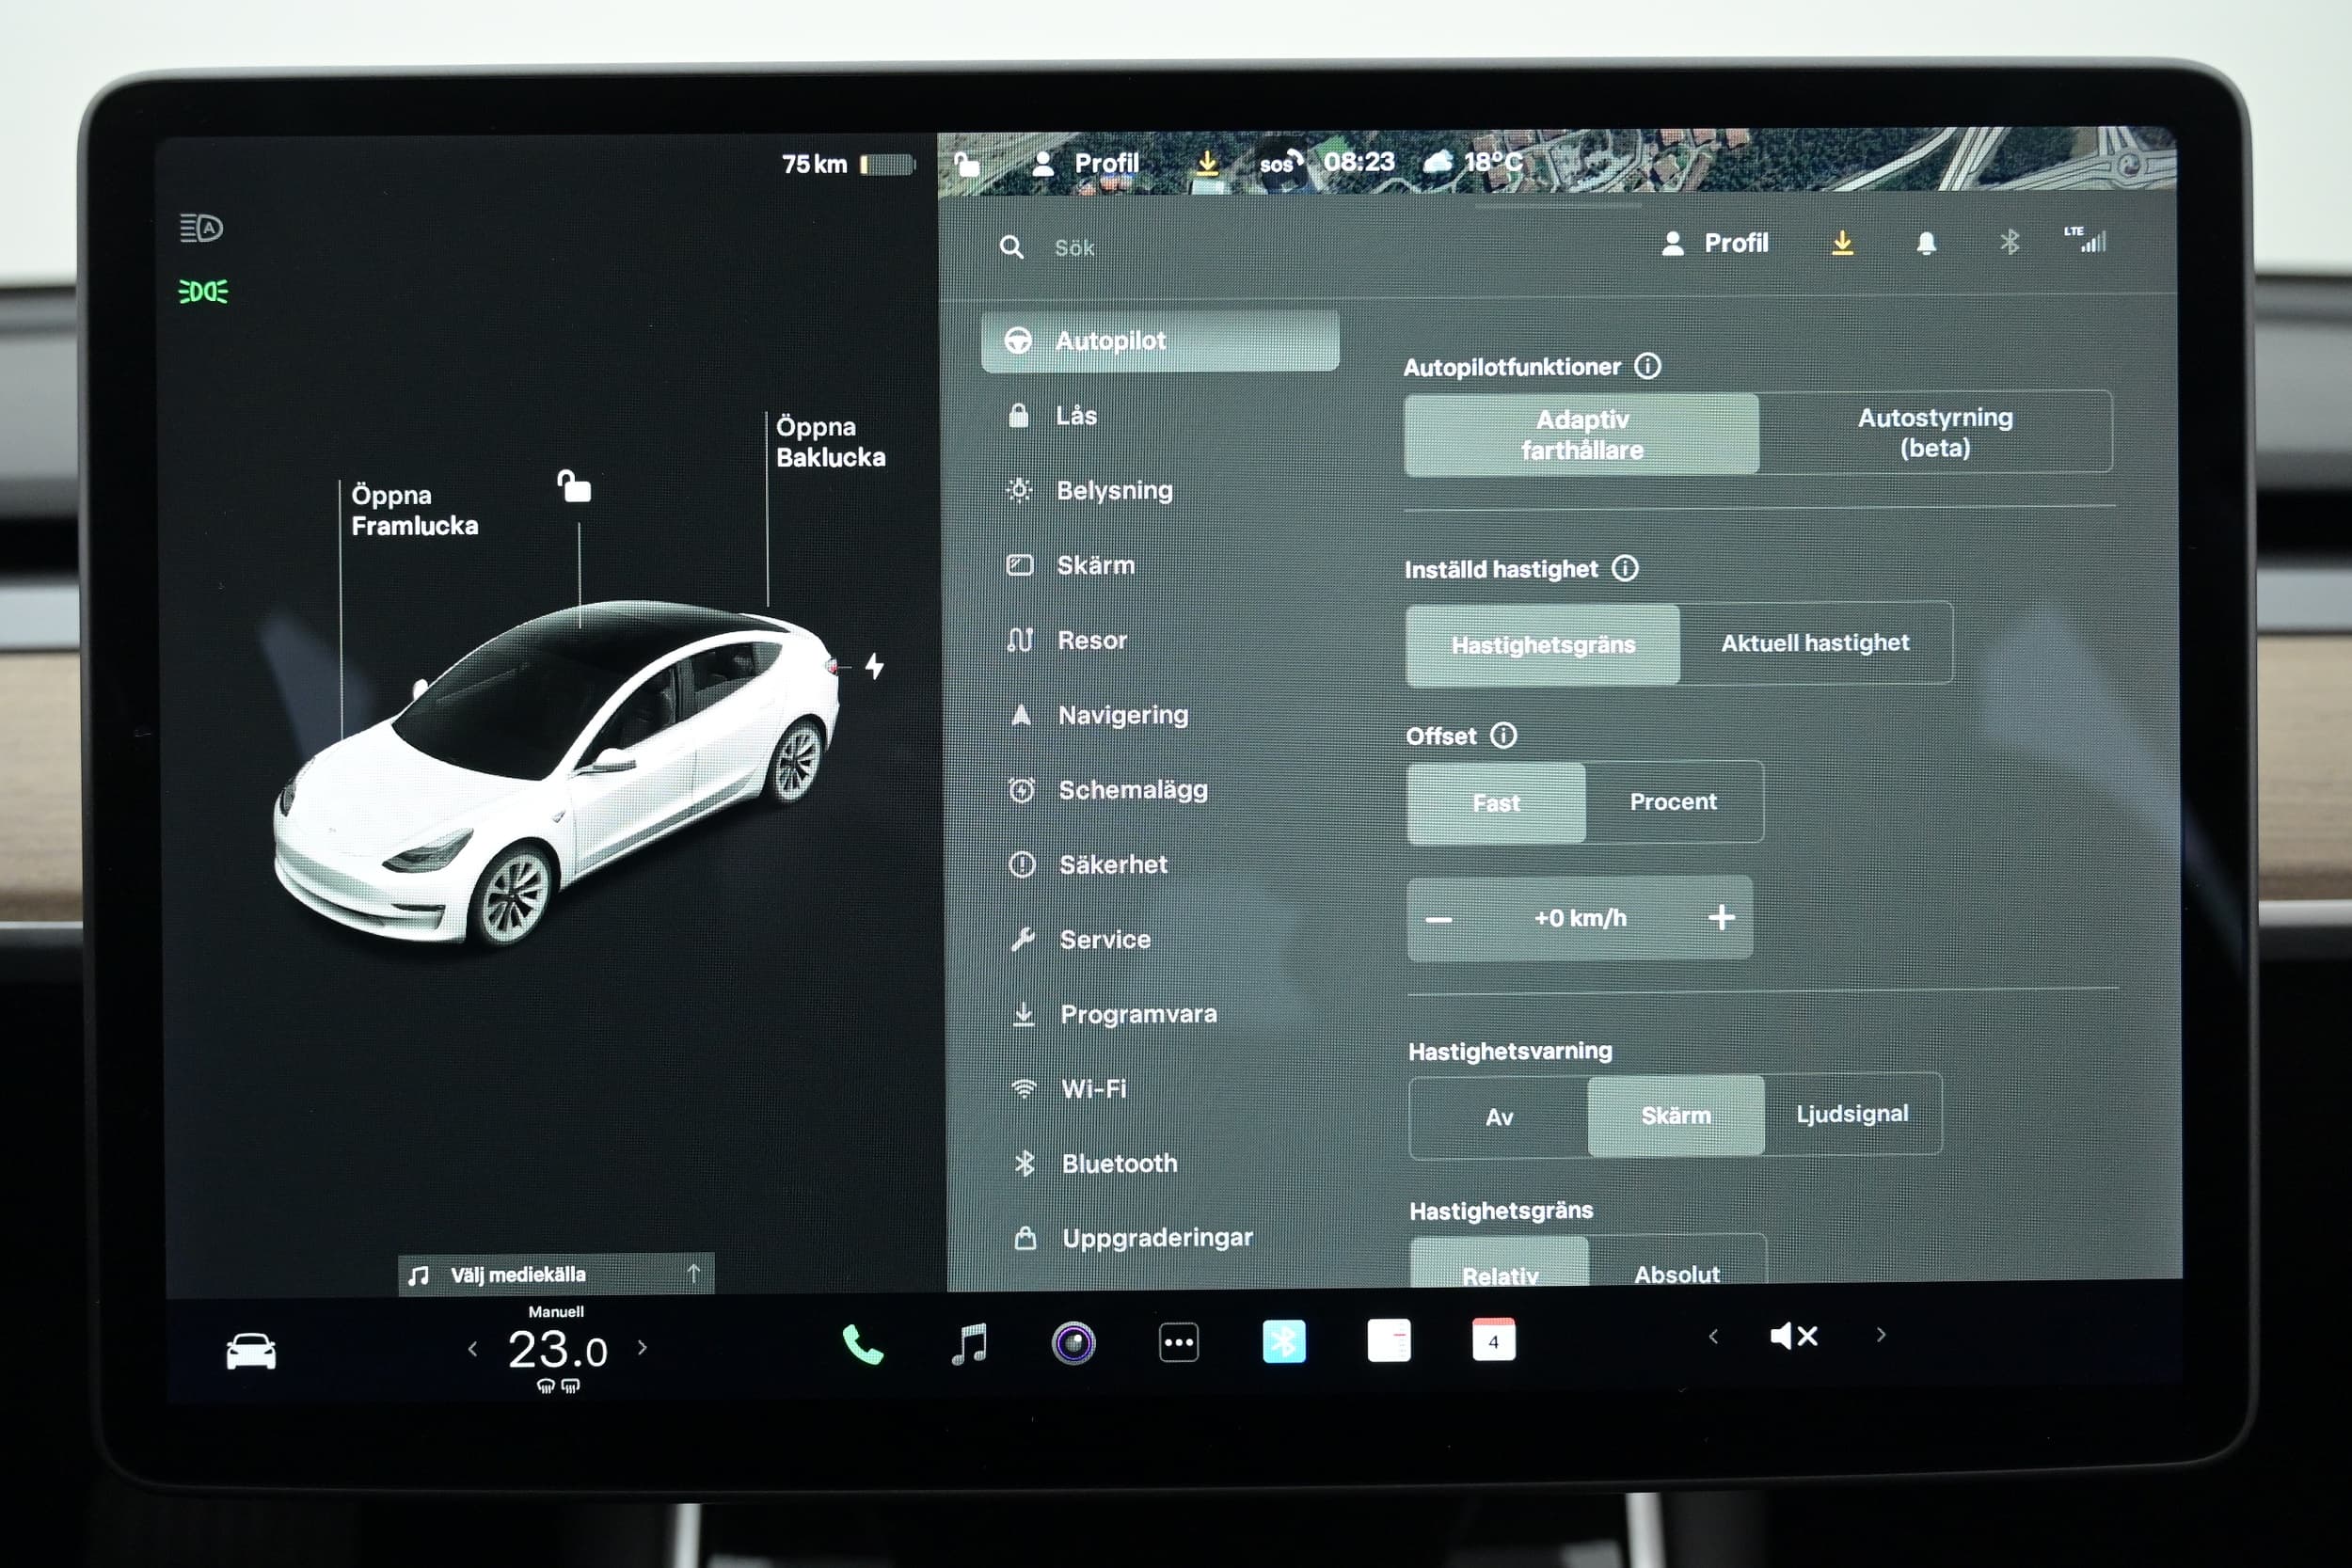The height and width of the screenshot is (1568, 2352).
Task: Expand the media source panel arrow
Action: [x=694, y=1272]
